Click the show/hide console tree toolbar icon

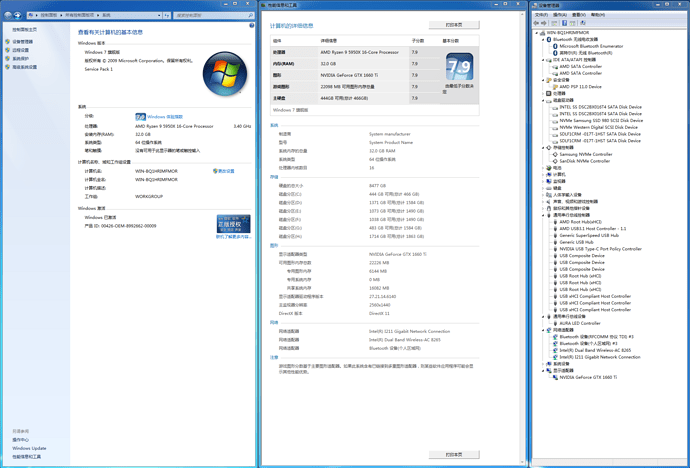554,23
